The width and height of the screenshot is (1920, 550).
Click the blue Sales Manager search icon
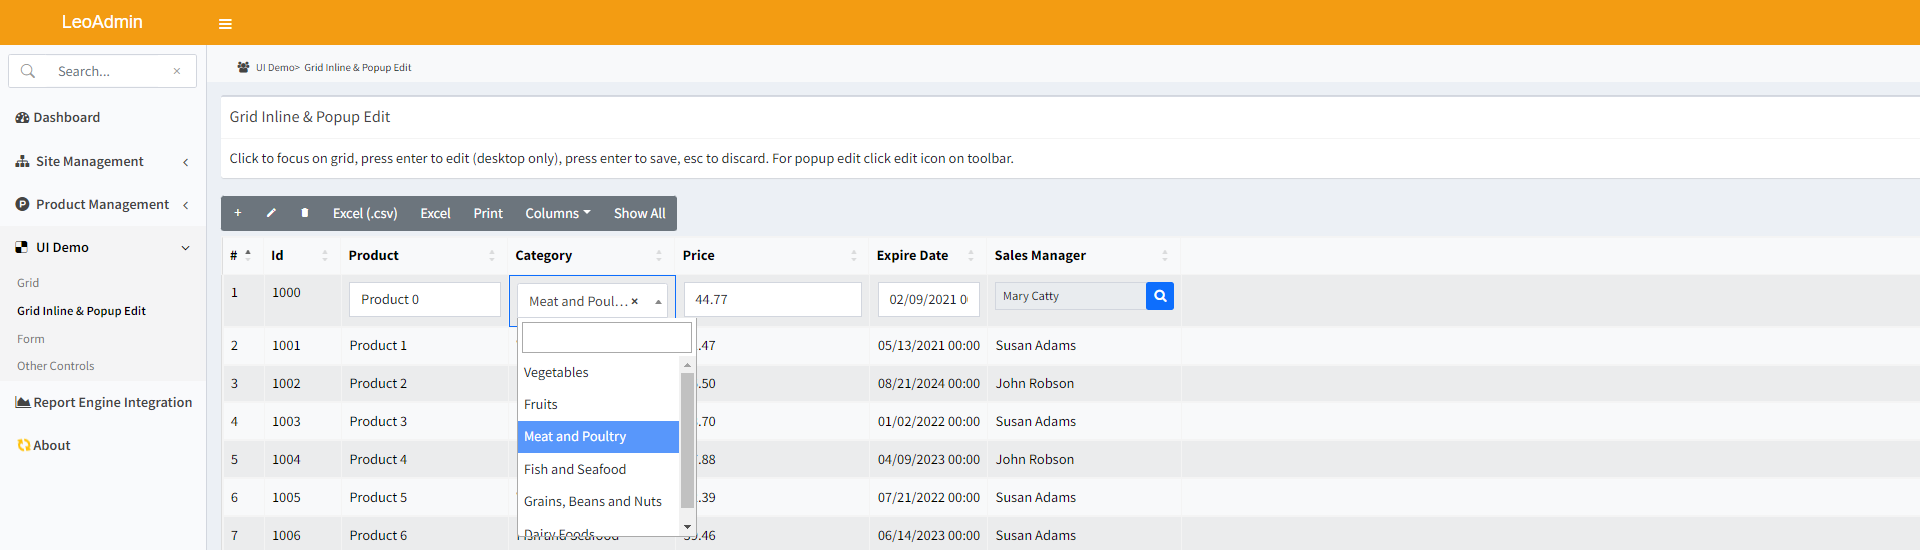(x=1160, y=296)
